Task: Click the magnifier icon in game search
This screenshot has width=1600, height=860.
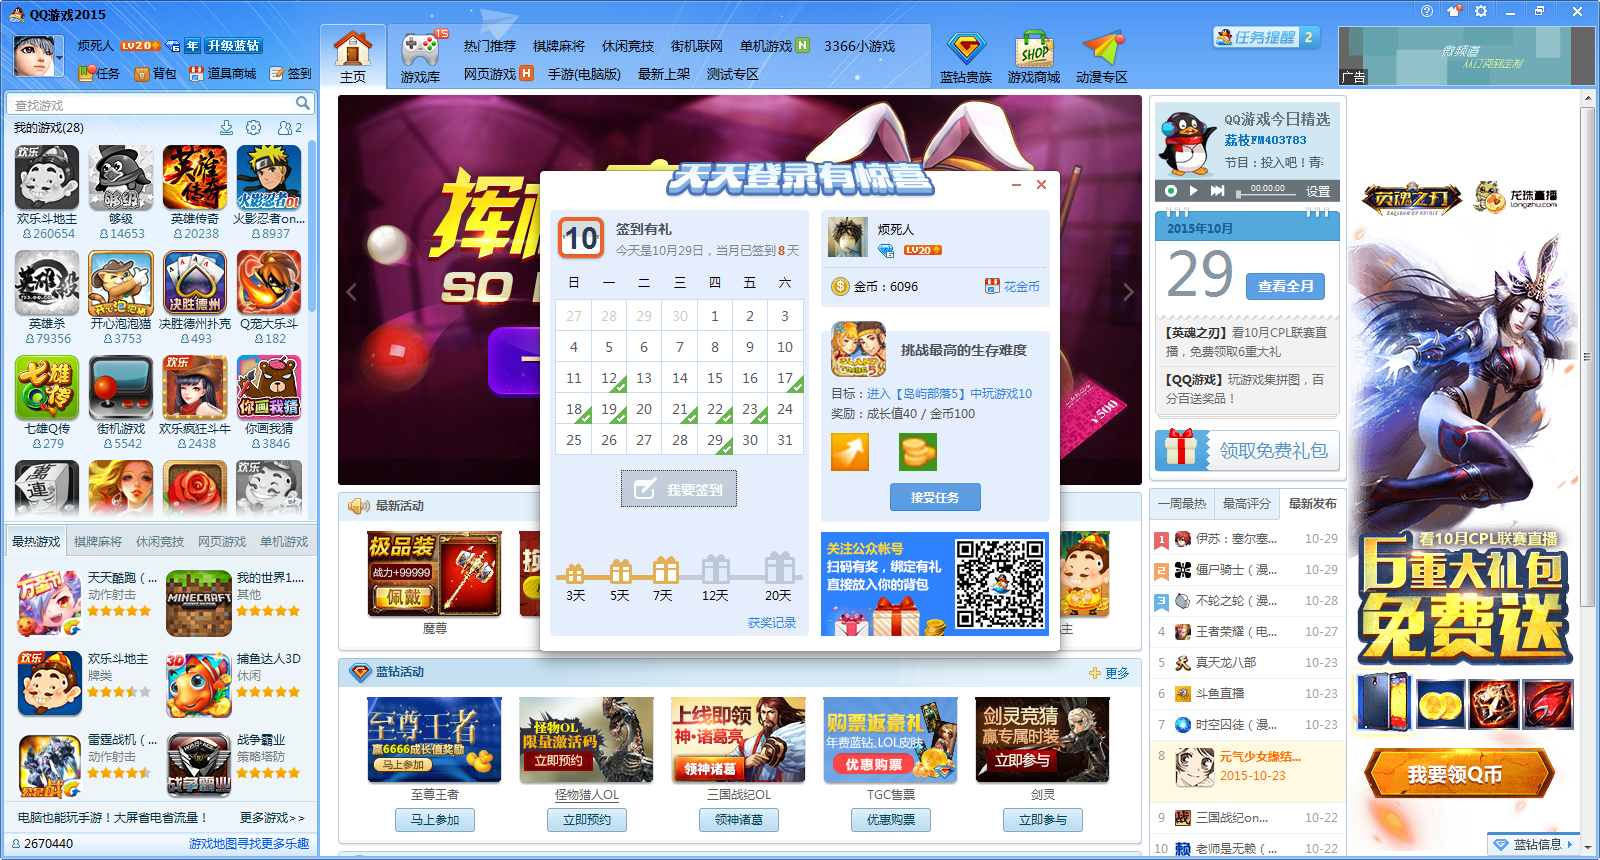Action: [x=302, y=104]
